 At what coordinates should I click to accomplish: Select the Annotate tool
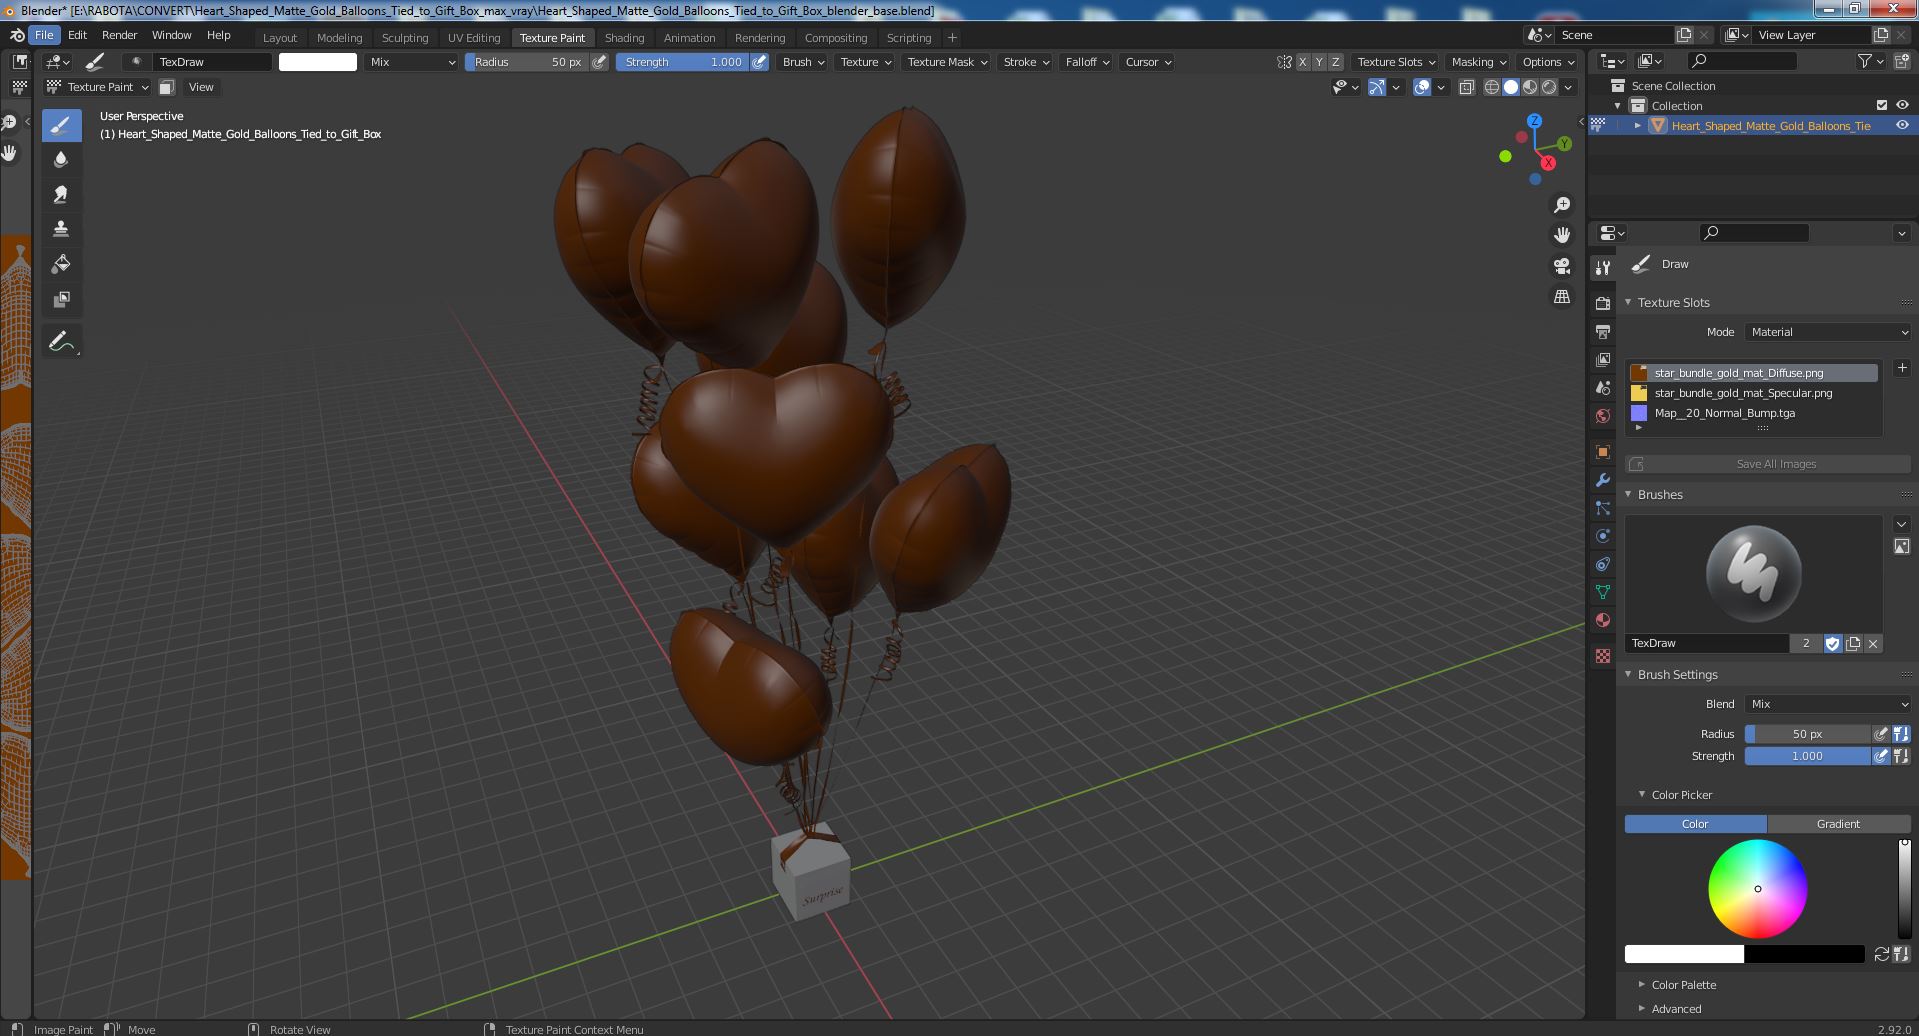(x=61, y=342)
